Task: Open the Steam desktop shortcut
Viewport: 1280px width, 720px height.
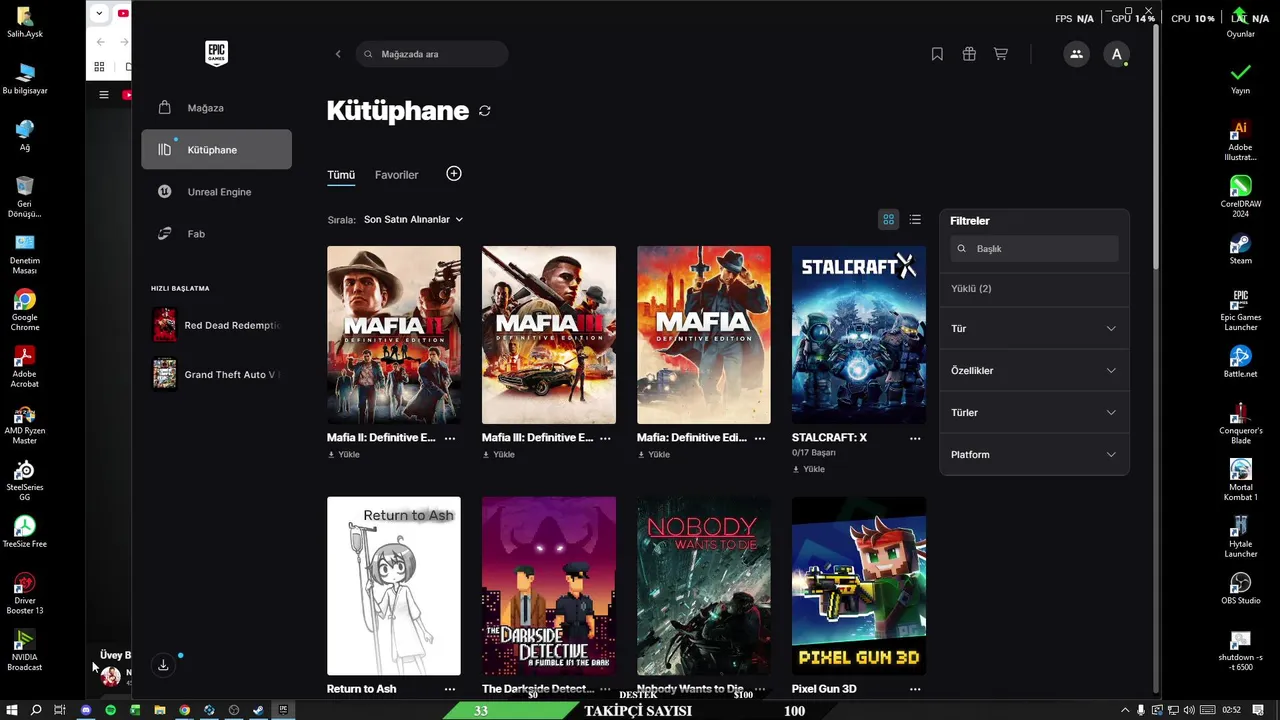Action: 1241,248
